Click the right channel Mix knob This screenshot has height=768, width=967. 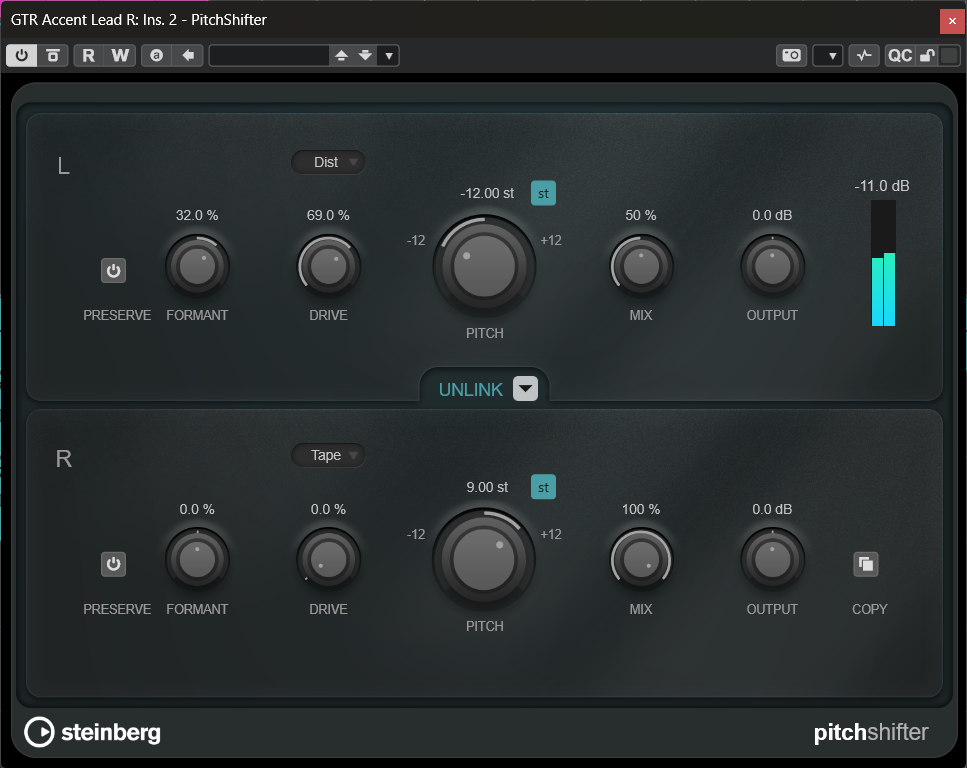[x=641, y=560]
